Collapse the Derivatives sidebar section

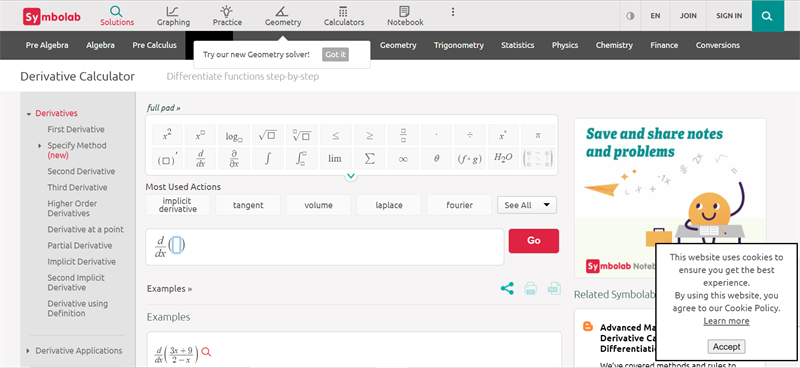[29, 114]
